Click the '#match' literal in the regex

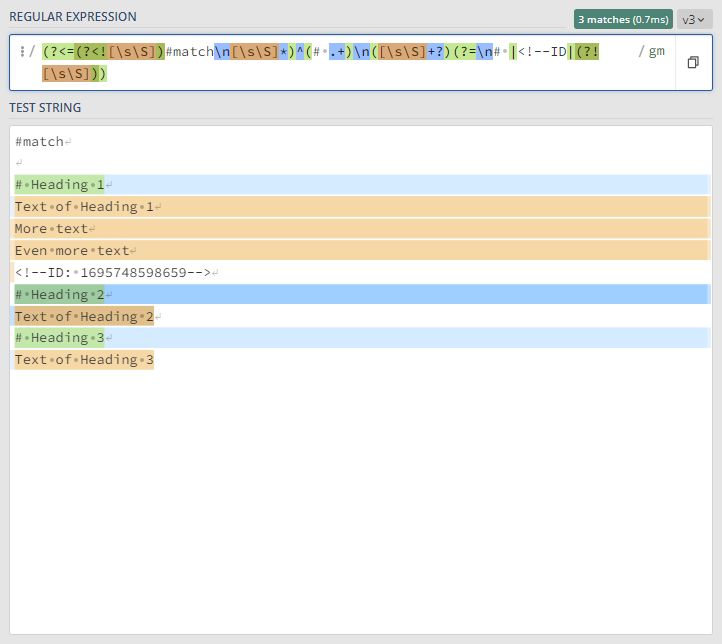click(x=190, y=51)
